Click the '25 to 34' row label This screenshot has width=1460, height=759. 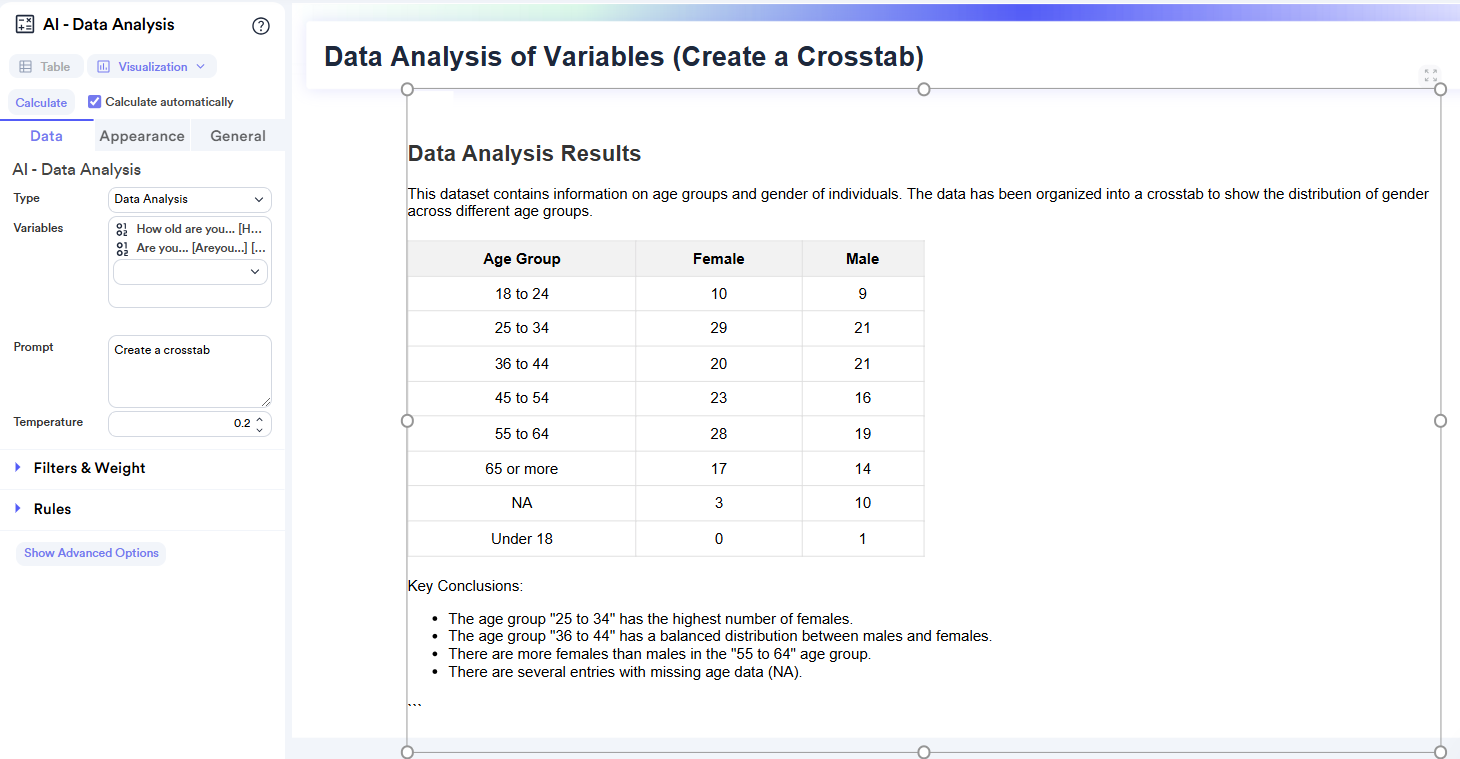pos(521,328)
